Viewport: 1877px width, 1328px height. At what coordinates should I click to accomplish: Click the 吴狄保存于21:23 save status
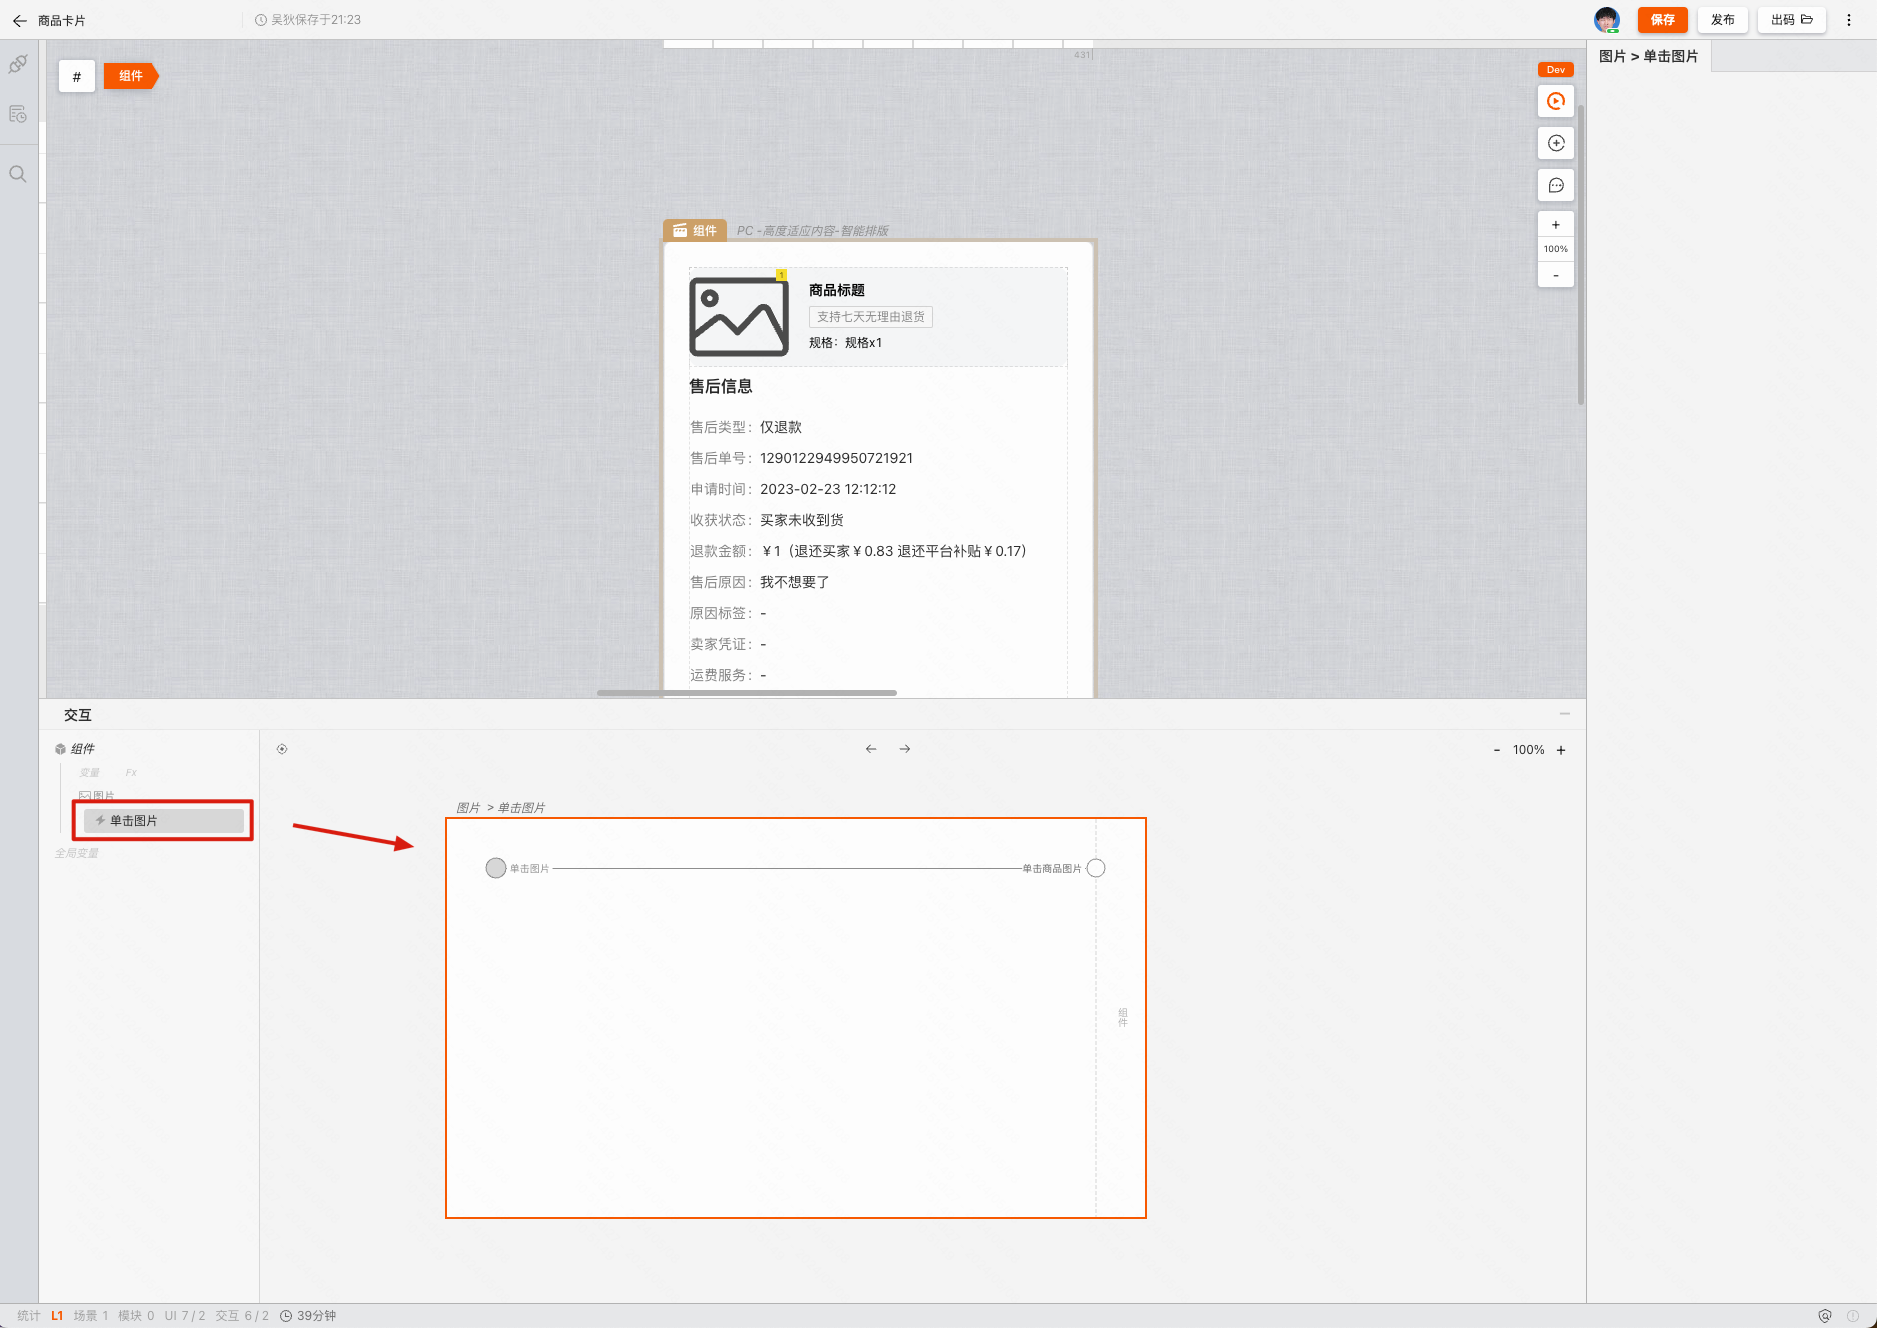click(308, 20)
